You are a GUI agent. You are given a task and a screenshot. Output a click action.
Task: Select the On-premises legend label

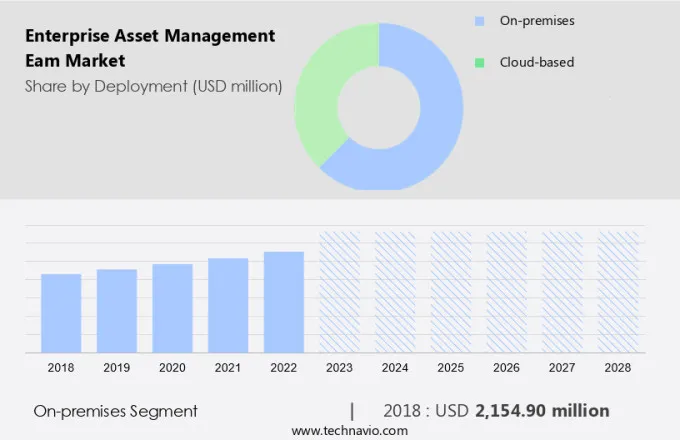coord(537,20)
